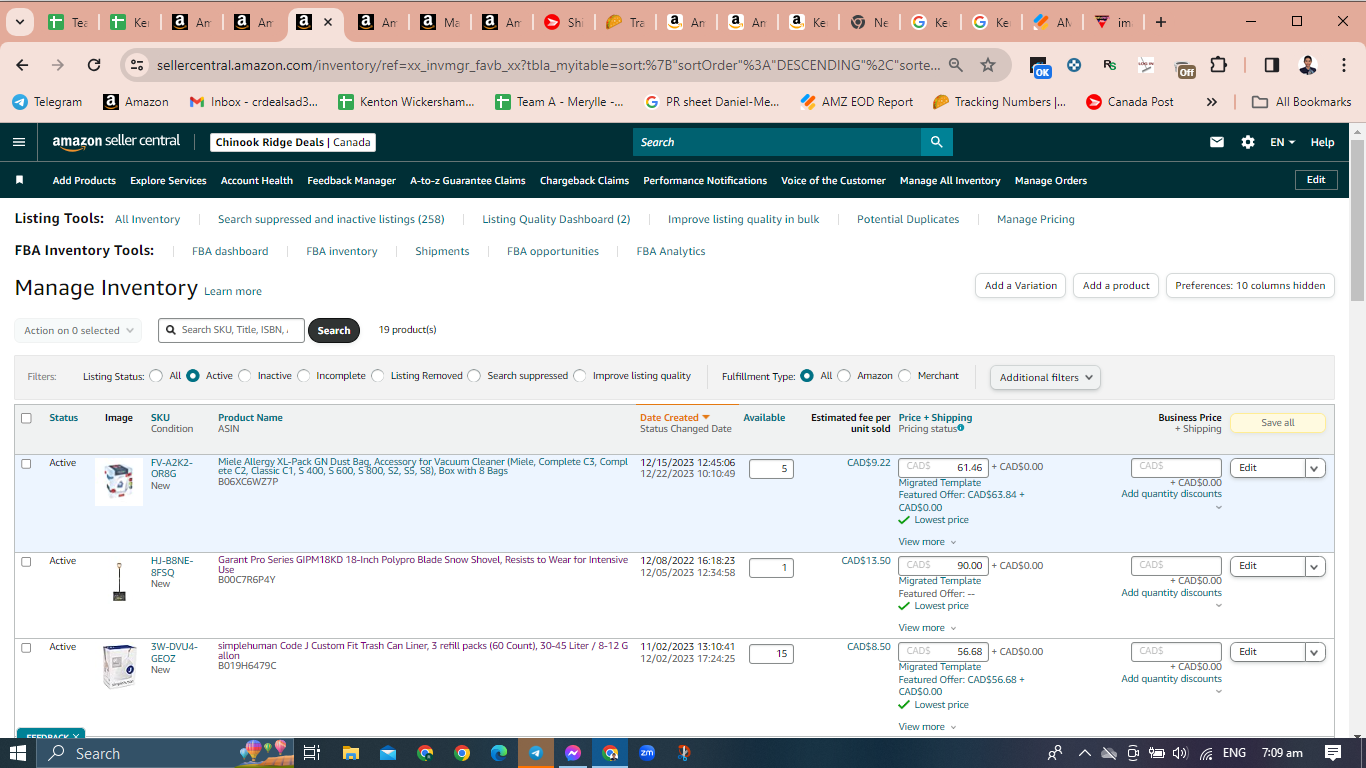
Task: Select the All listing status radio
Action: point(156,376)
